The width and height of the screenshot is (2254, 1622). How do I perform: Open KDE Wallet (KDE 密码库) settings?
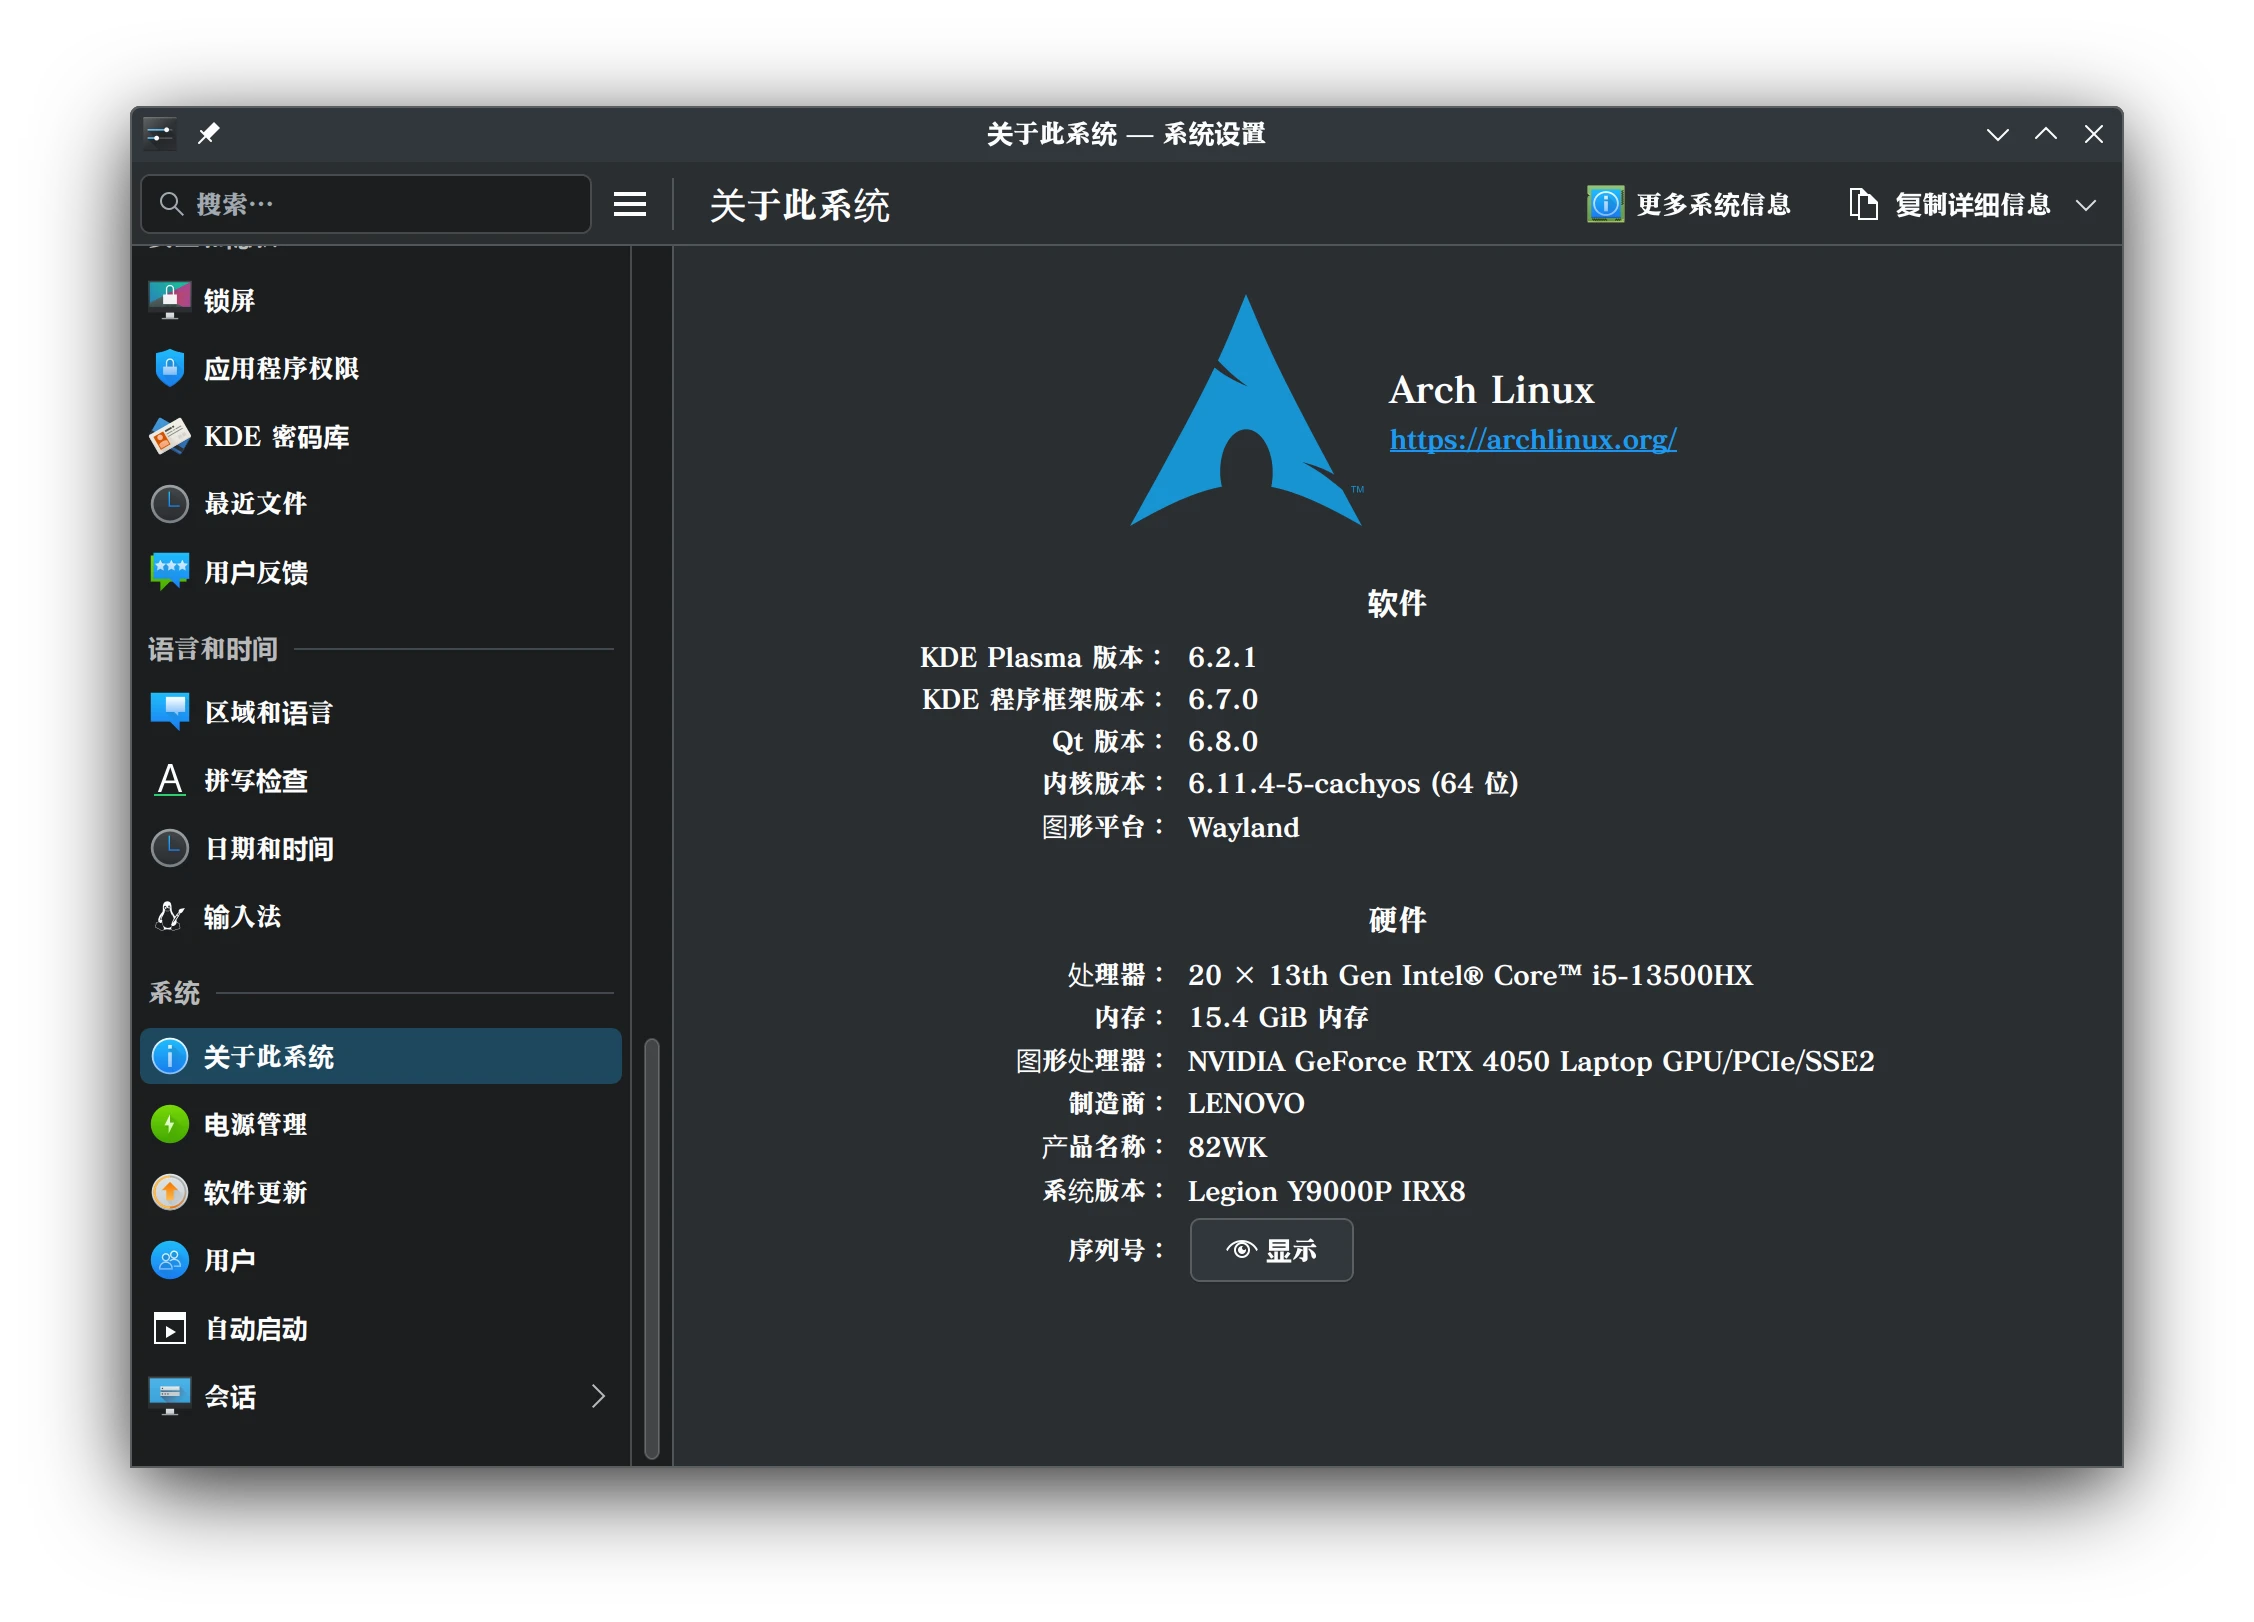pyautogui.click(x=276, y=436)
